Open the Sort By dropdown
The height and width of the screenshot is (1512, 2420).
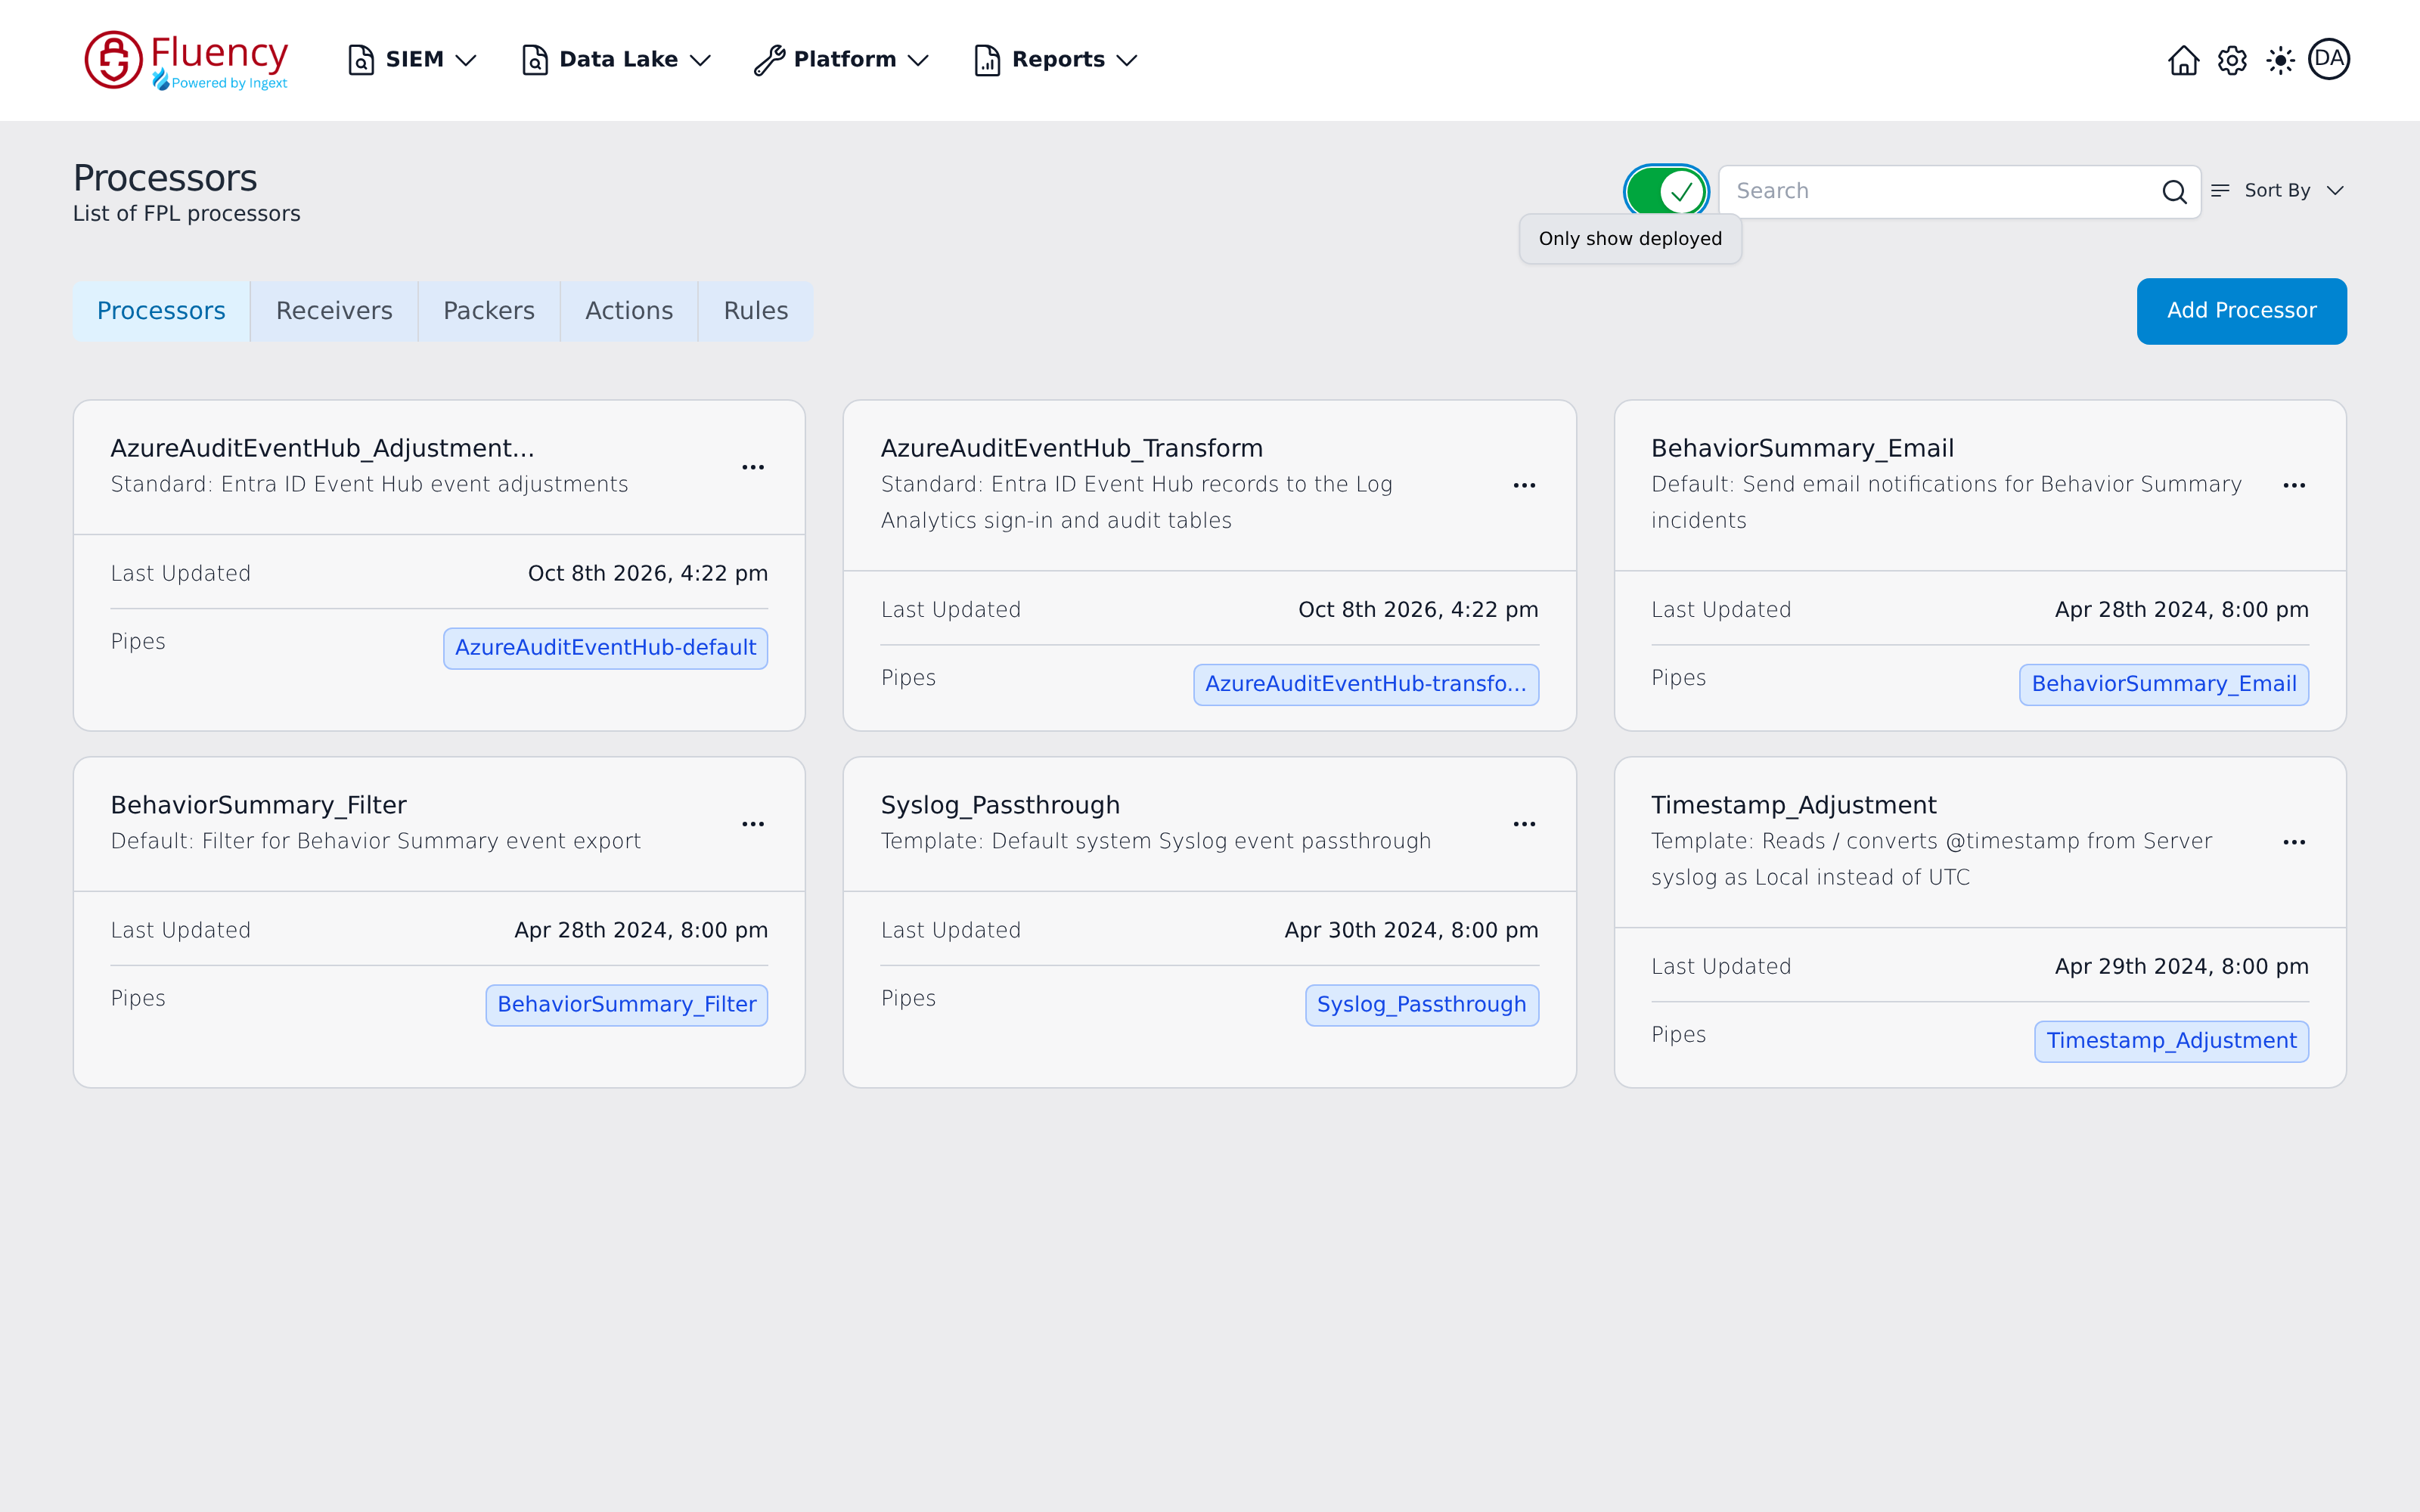[x=2278, y=190]
